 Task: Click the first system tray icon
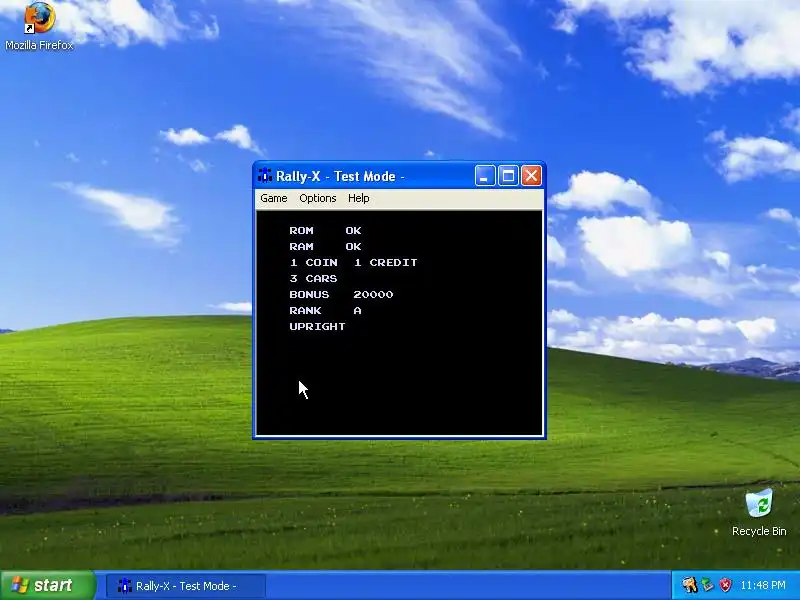click(689, 585)
